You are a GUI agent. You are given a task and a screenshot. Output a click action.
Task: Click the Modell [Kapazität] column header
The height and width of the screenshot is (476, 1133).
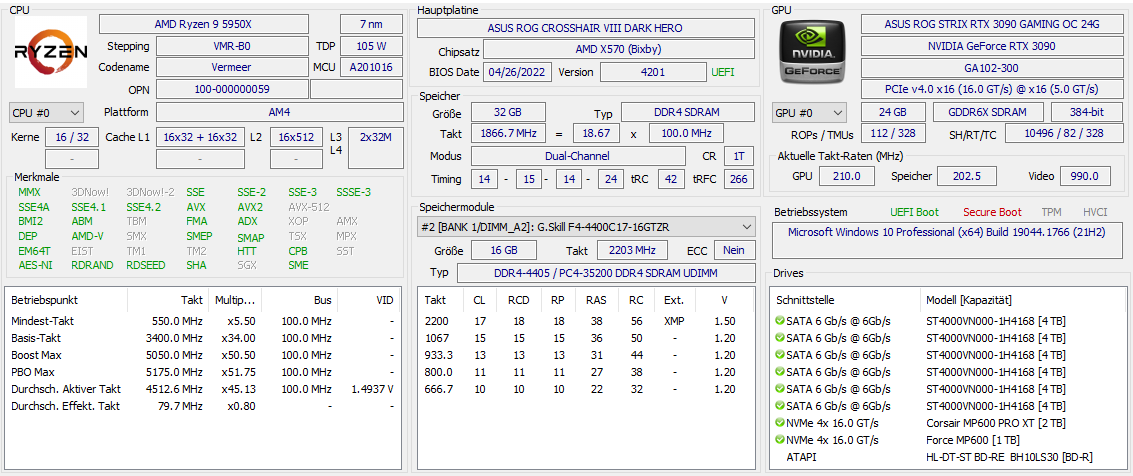pos(969,300)
